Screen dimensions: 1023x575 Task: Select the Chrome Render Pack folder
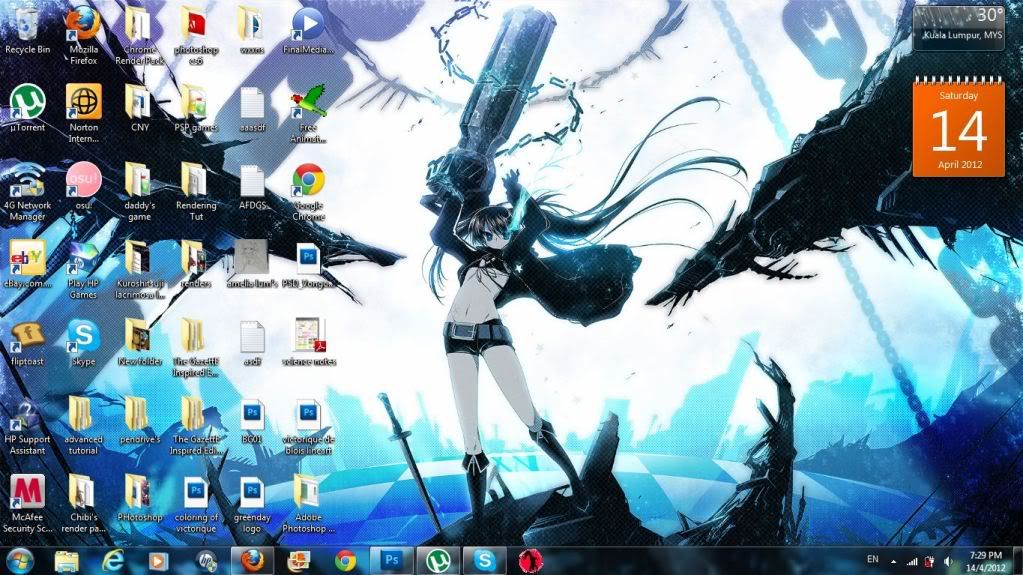click(x=139, y=36)
